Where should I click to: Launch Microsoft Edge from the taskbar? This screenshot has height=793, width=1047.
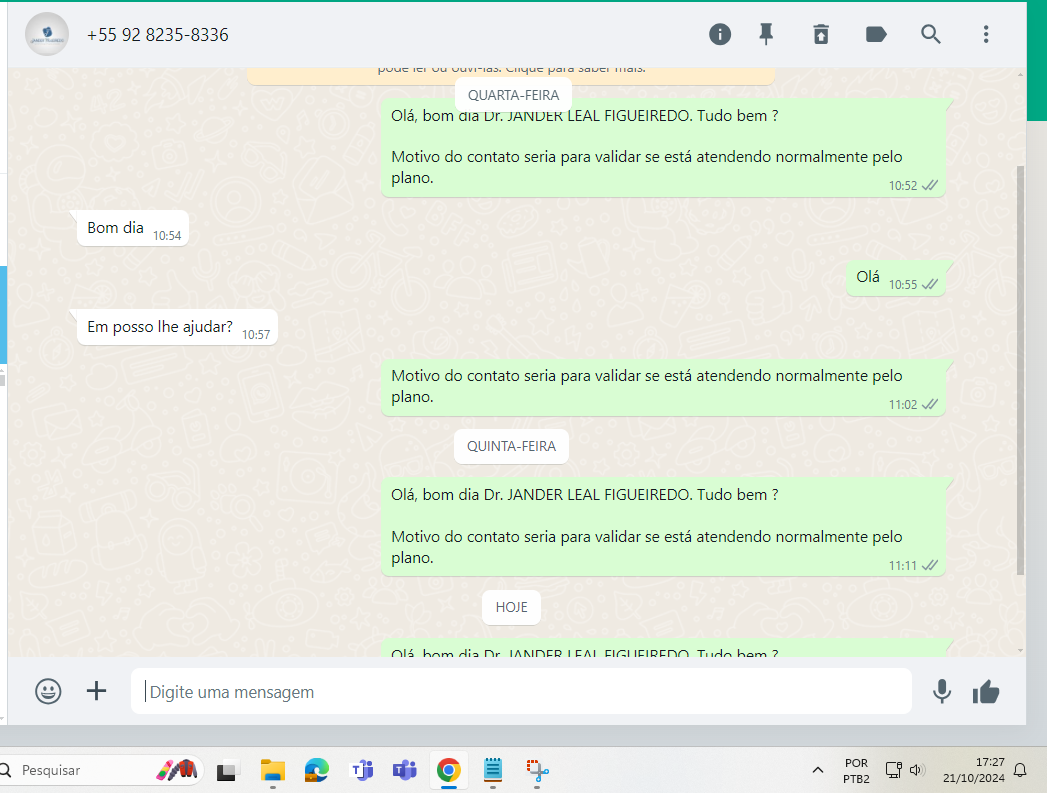(x=317, y=771)
